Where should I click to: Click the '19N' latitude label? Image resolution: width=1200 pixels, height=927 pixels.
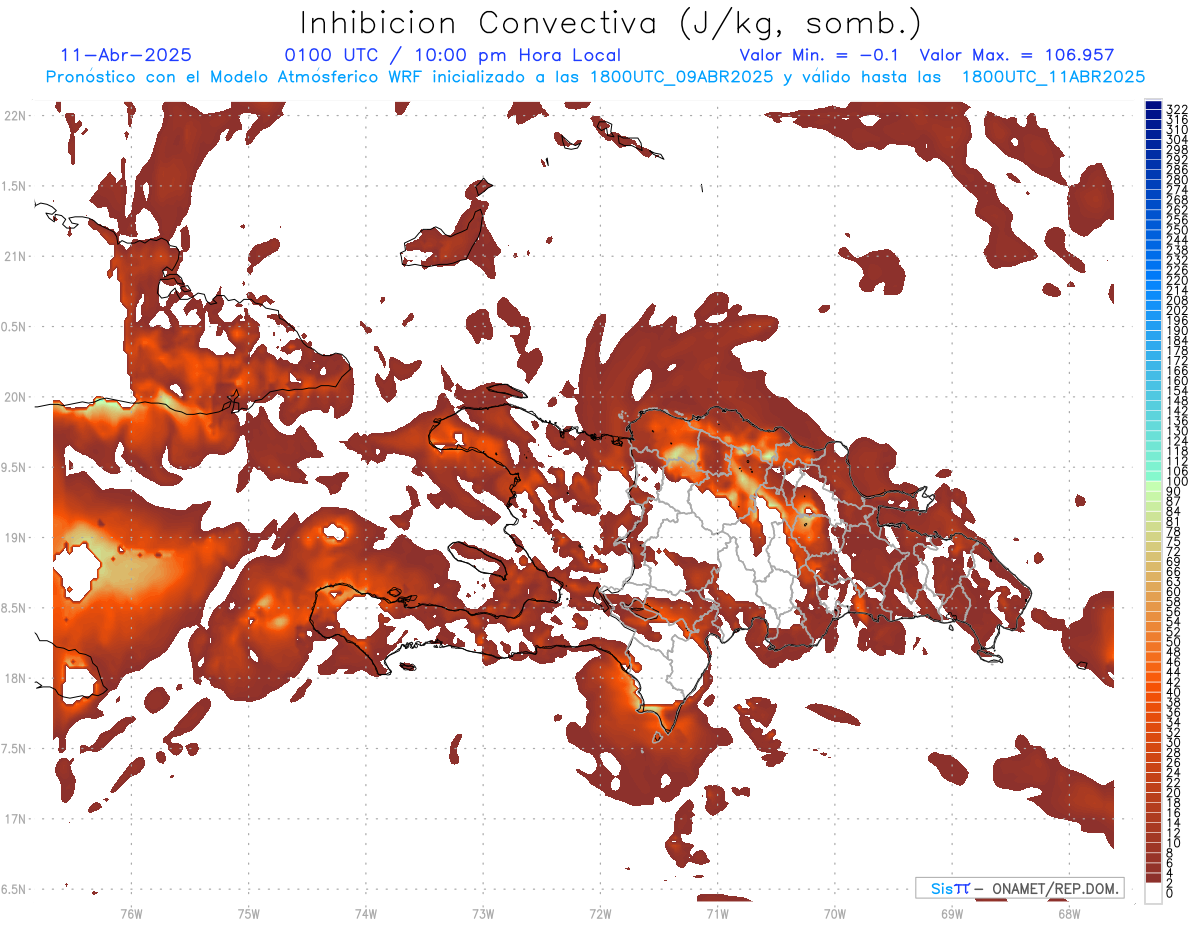15,538
